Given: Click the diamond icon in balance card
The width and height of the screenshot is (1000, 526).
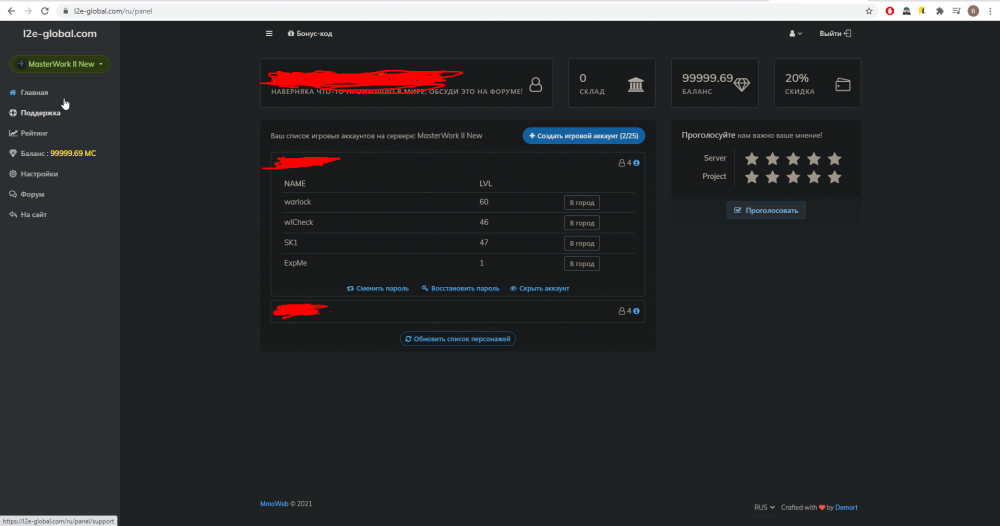Looking at the screenshot, I should coord(741,85).
